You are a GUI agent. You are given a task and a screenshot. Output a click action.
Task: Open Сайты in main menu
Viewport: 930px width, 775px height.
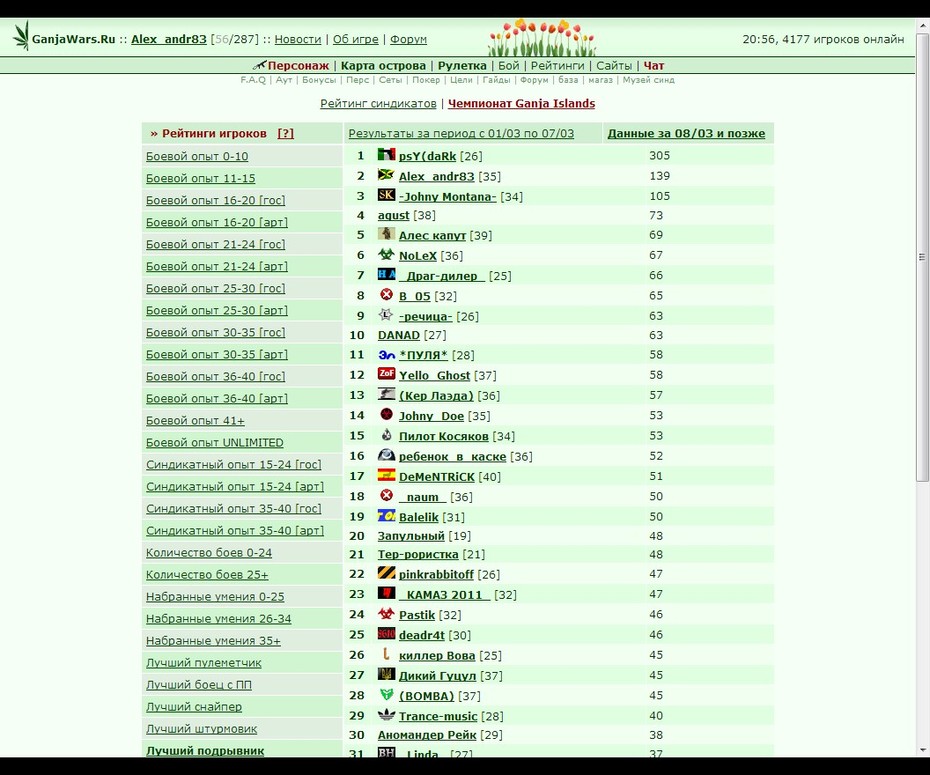pyautogui.click(x=614, y=66)
